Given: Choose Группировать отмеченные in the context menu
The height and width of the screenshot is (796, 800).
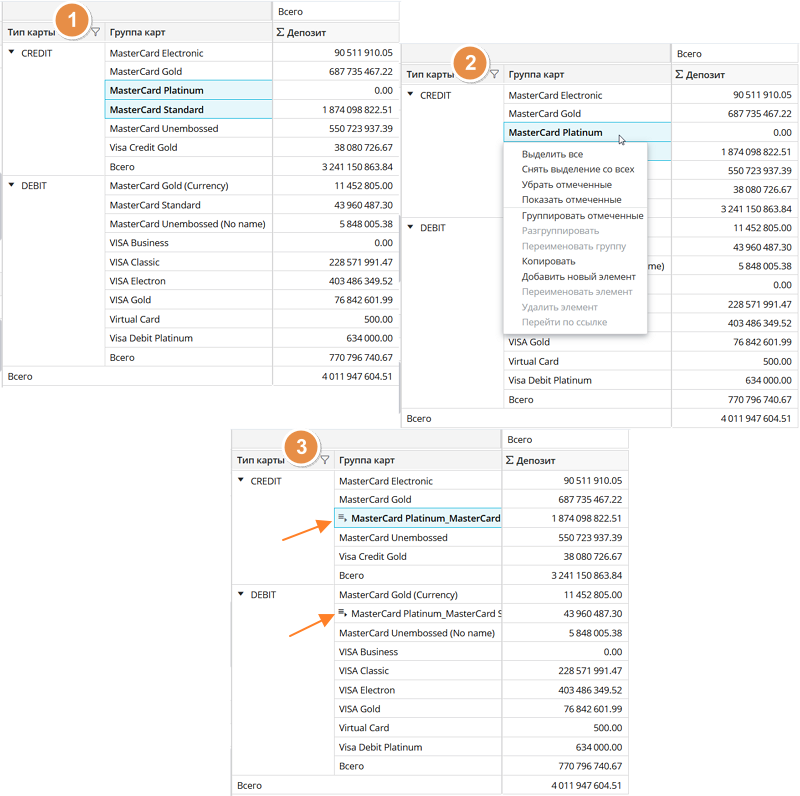Looking at the screenshot, I should pos(582,216).
